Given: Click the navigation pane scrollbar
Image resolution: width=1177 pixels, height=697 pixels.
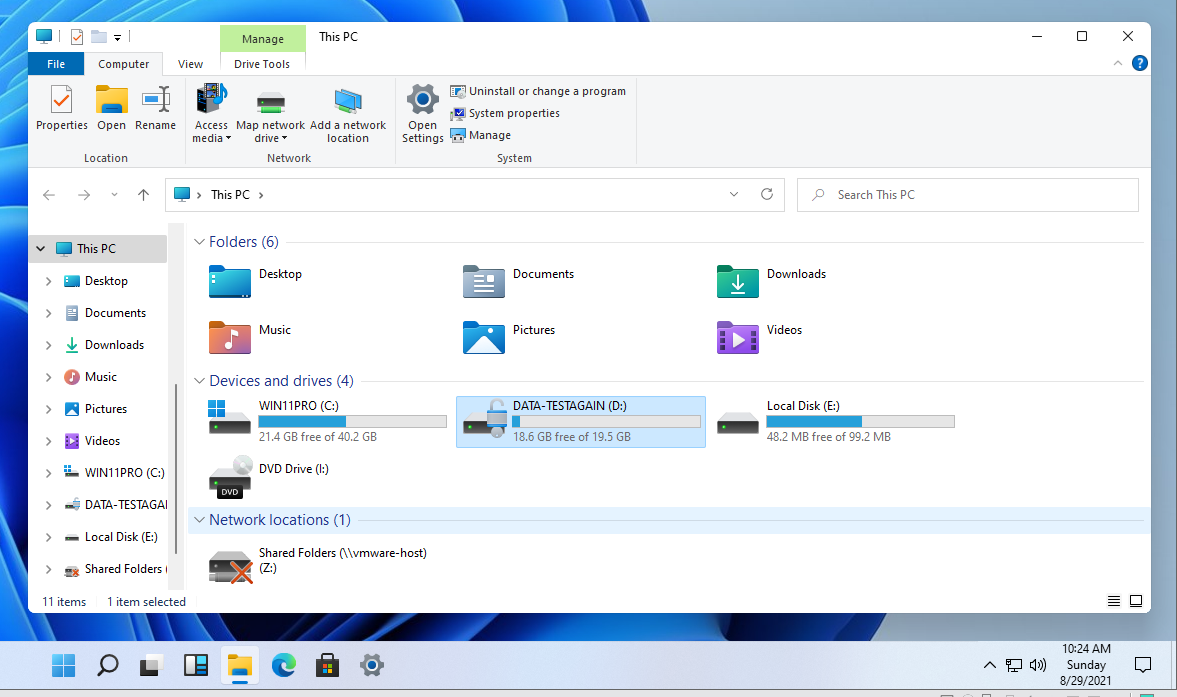Looking at the screenshot, I should (x=176, y=469).
